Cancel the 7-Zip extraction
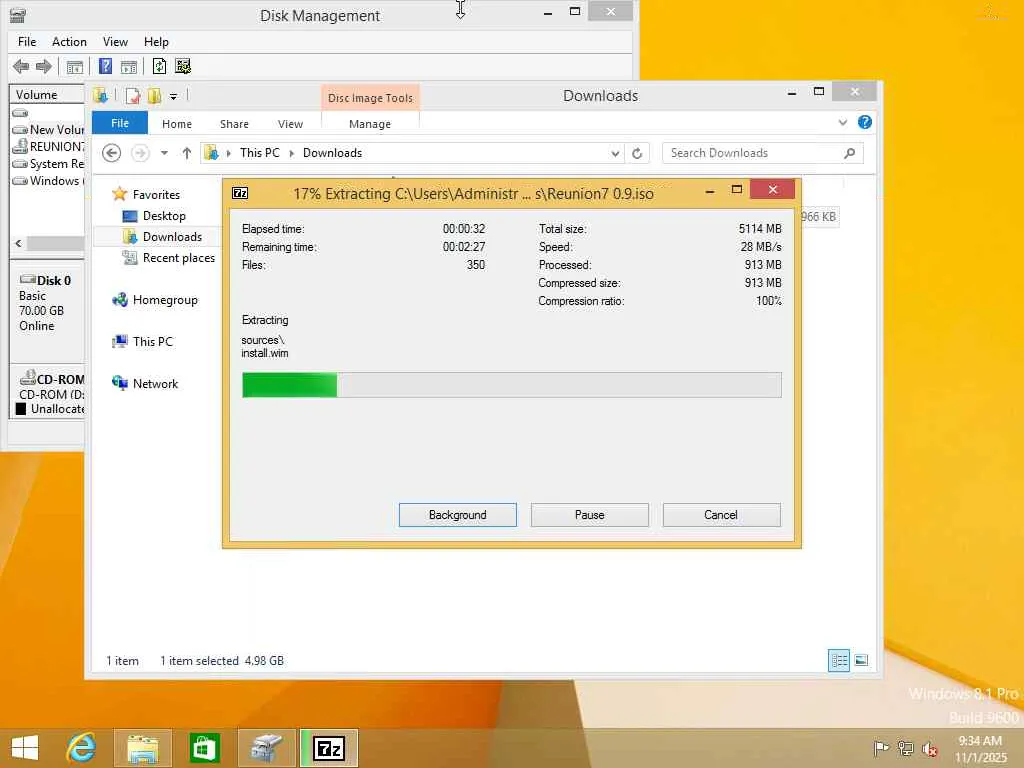This screenshot has width=1024, height=768. point(721,515)
